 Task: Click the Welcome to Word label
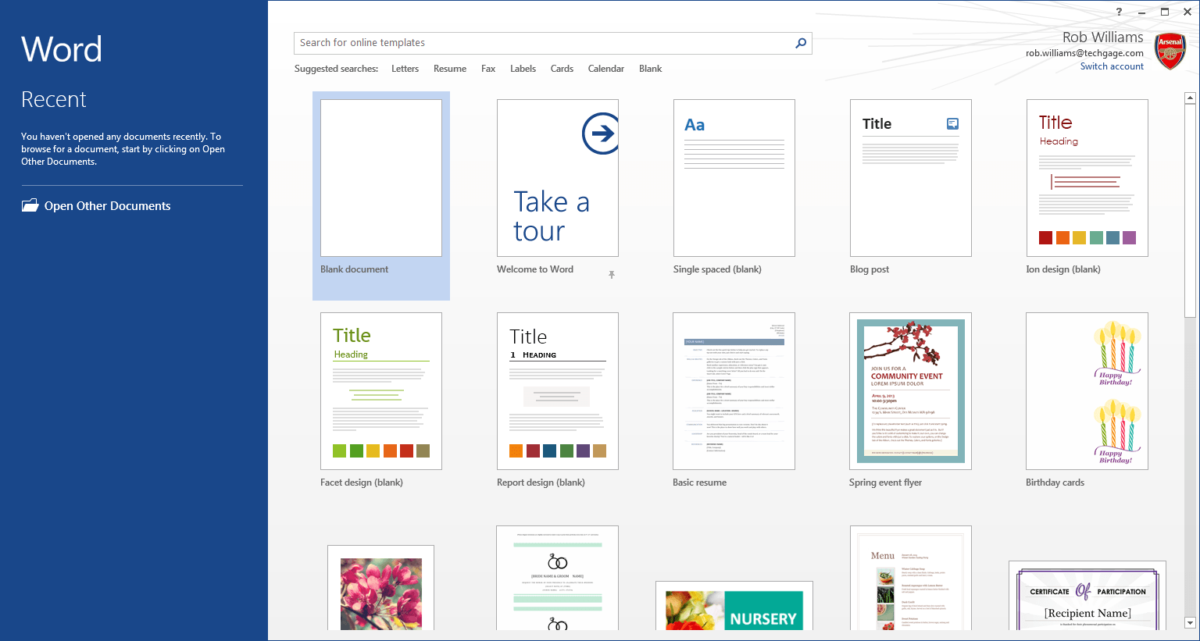(535, 269)
